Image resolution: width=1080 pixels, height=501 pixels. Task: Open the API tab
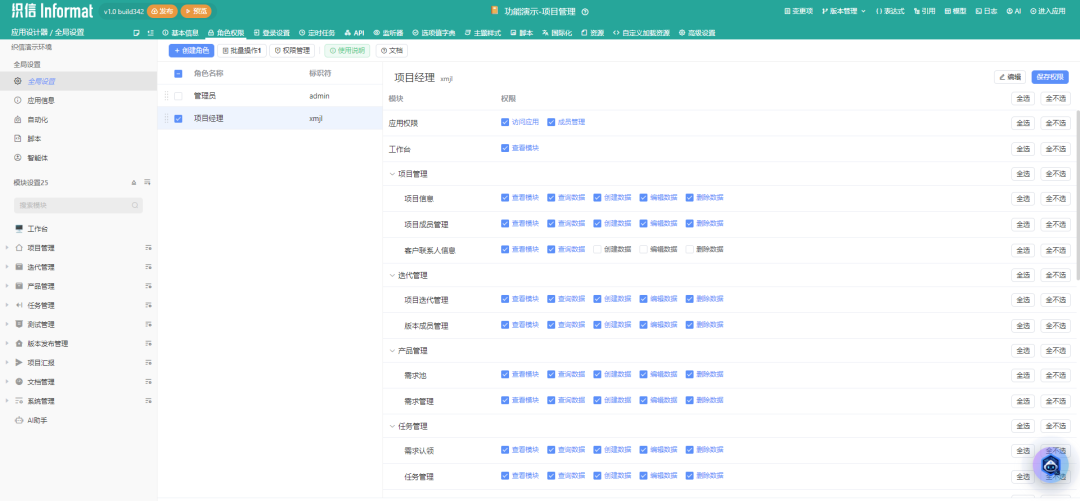[354, 32]
